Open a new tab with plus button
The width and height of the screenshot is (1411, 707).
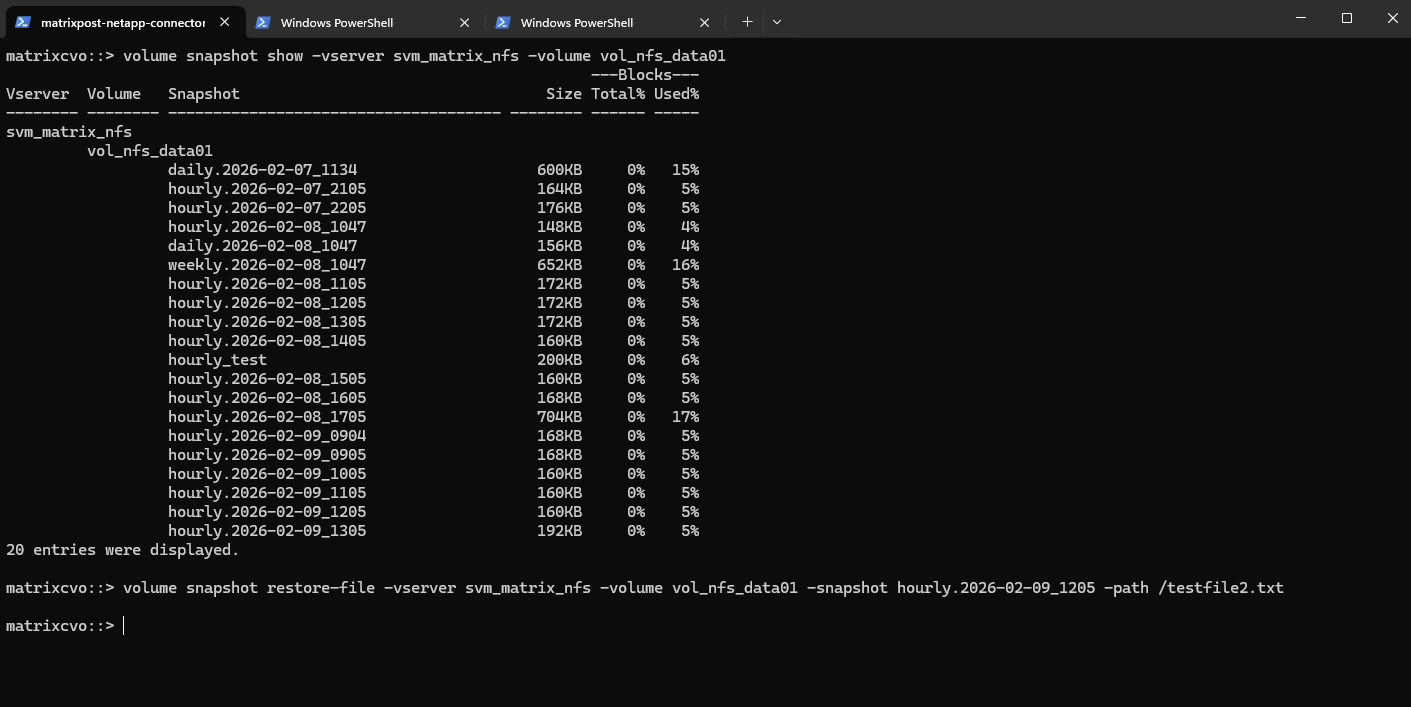747,22
